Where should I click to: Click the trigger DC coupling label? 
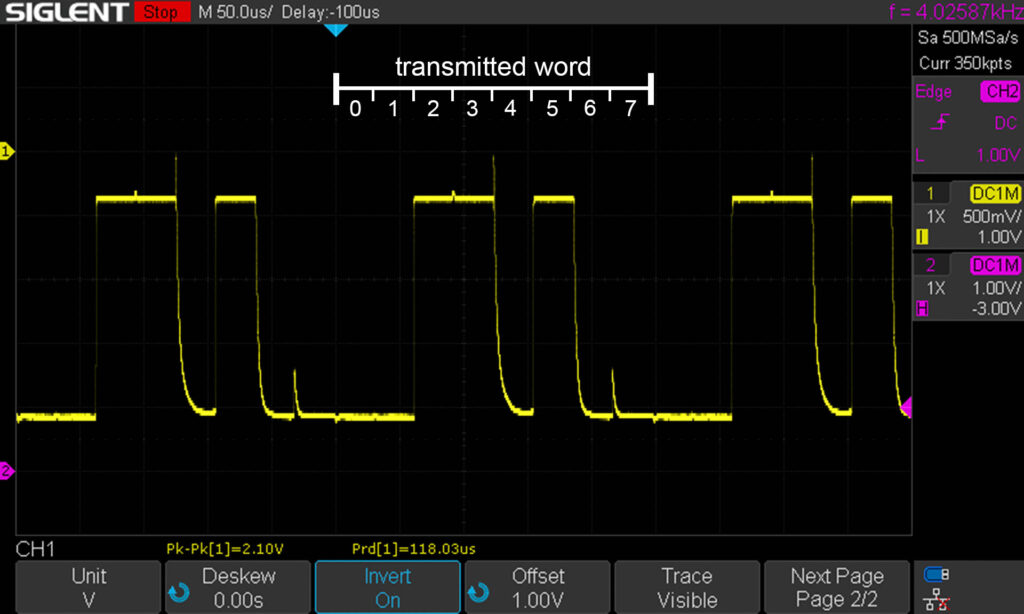coord(1006,123)
